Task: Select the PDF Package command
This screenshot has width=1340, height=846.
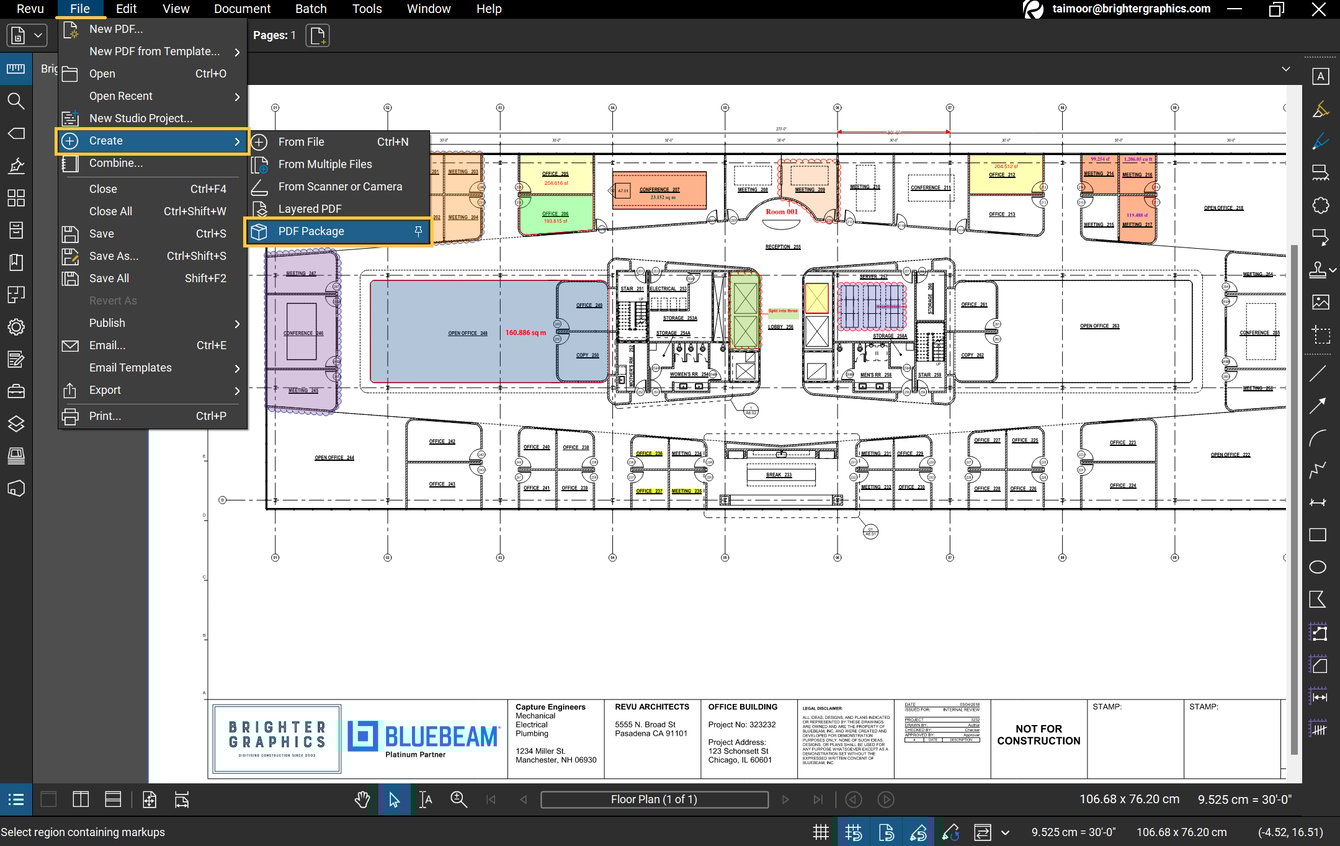Action: [313, 231]
